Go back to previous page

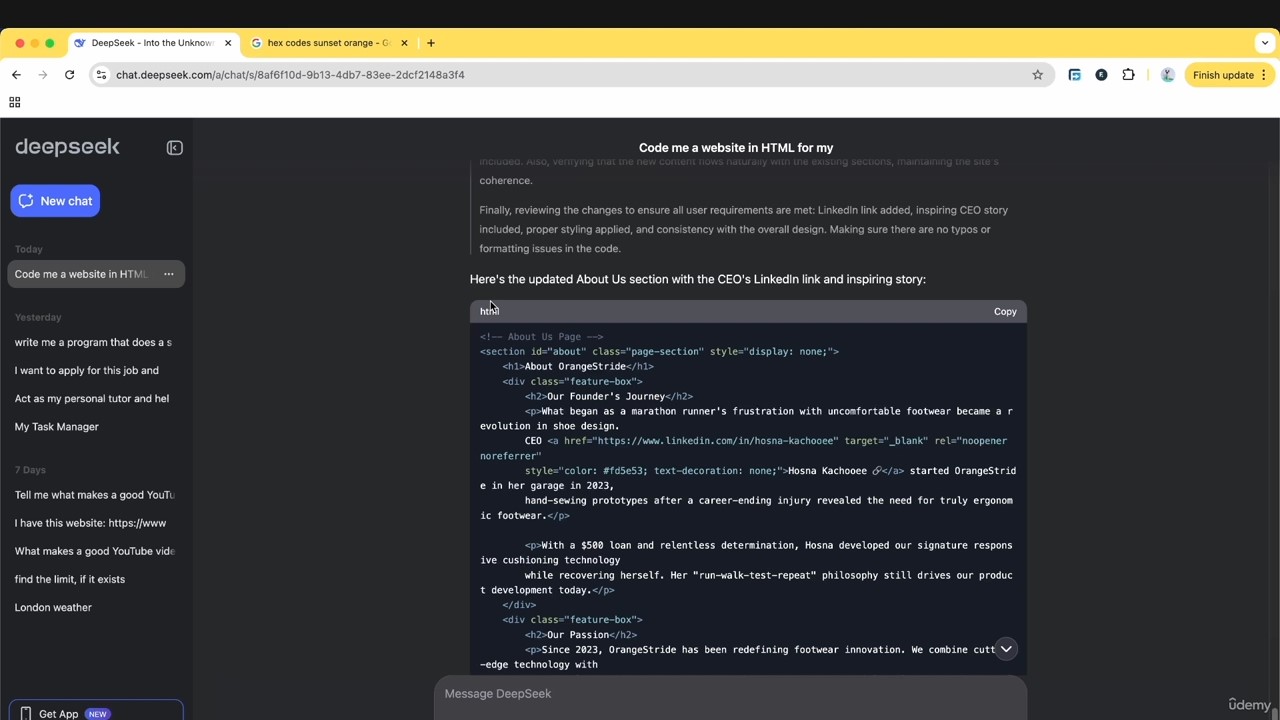pyautogui.click(x=16, y=75)
